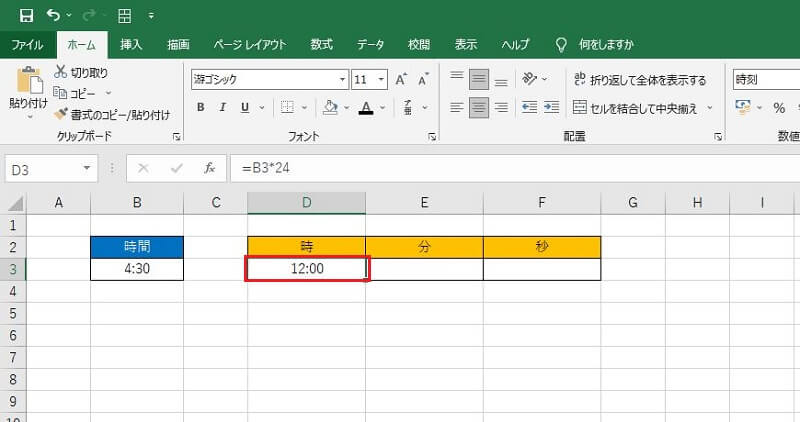Click the increase font size icon
Viewport: 800px width, 422px height.
pyautogui.click(x=401, y=80)
